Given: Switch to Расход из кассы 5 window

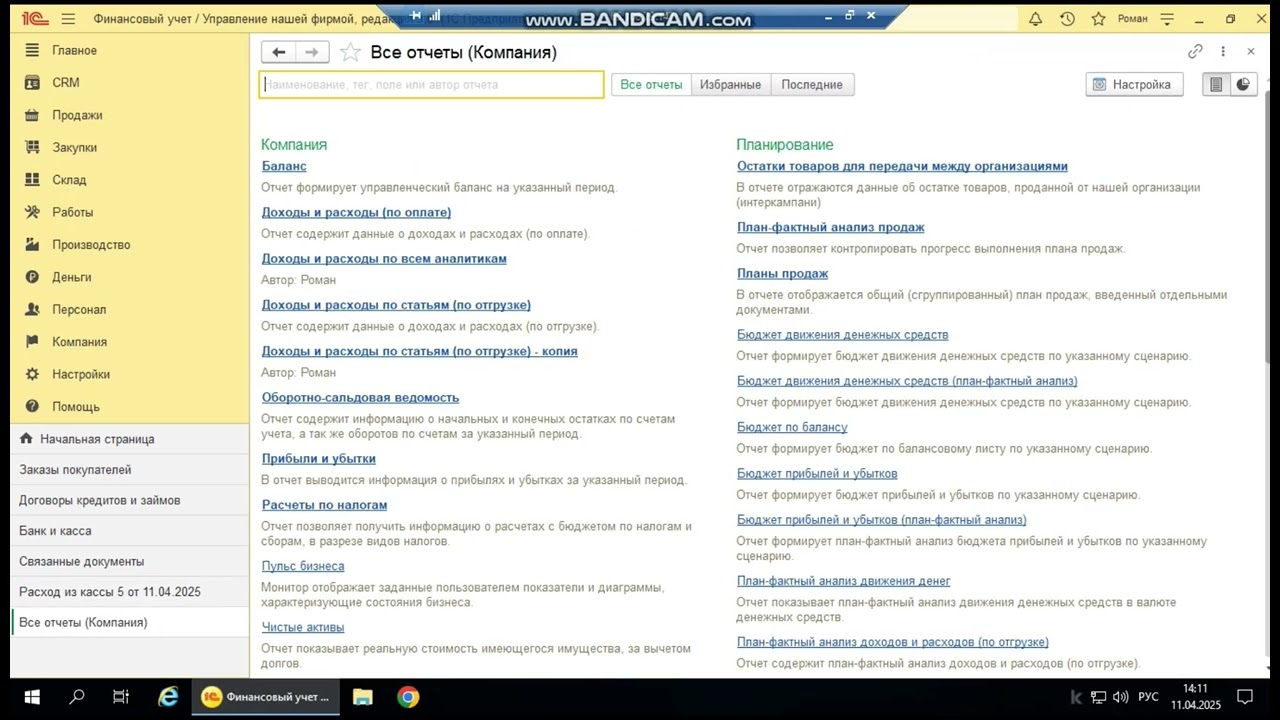Looking at the screenshot, I should click(130, 592).
